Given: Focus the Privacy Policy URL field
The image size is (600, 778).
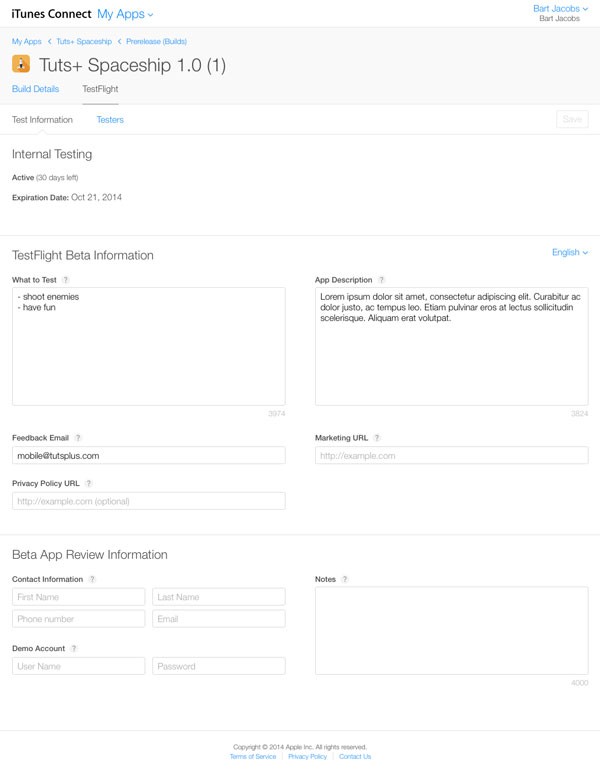Looking at the screenshot, I should pyautogui.click(x=149, y=501).
